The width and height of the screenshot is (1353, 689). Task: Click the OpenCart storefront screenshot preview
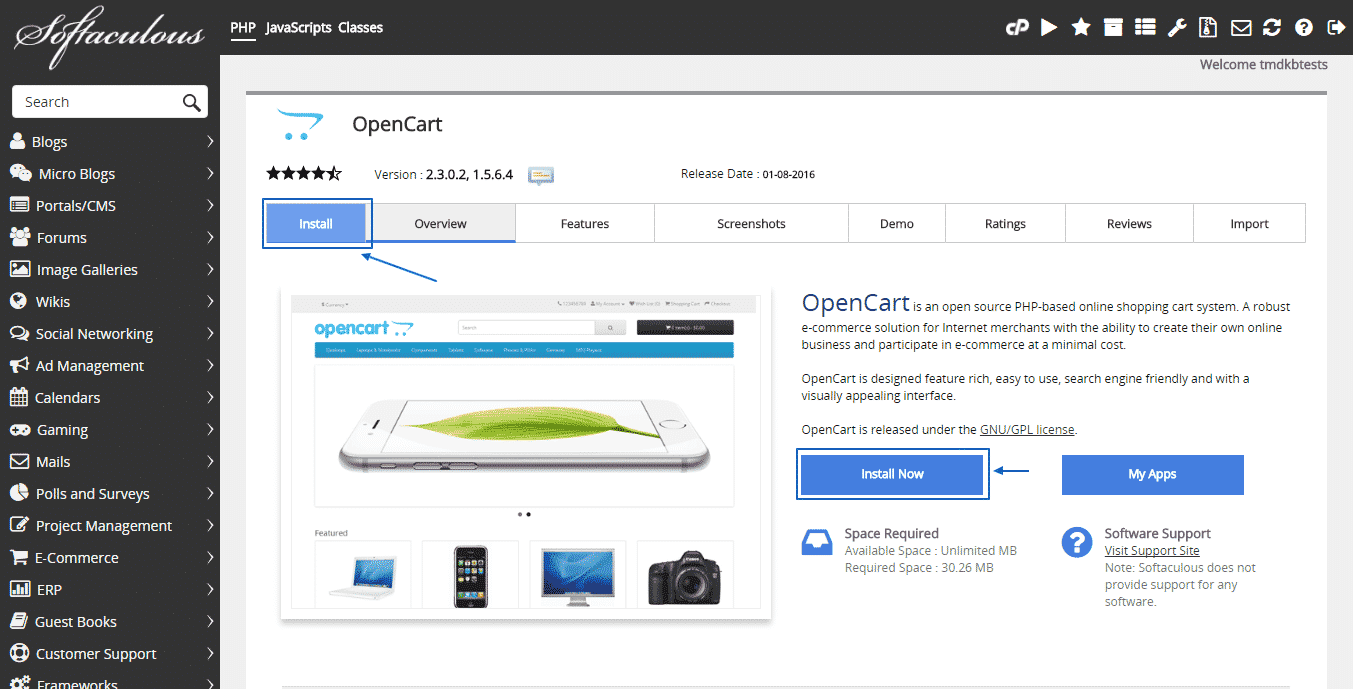[x=526, y=456]
